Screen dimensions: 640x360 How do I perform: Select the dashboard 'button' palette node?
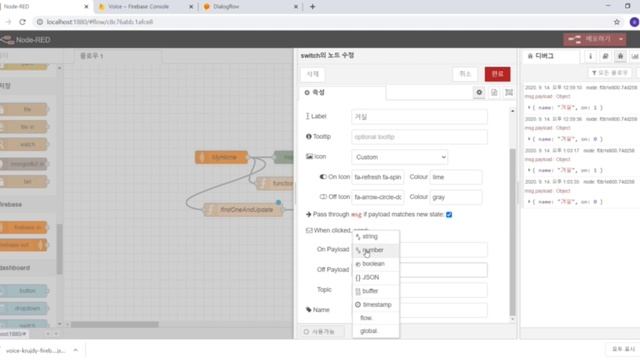(24, 291)
